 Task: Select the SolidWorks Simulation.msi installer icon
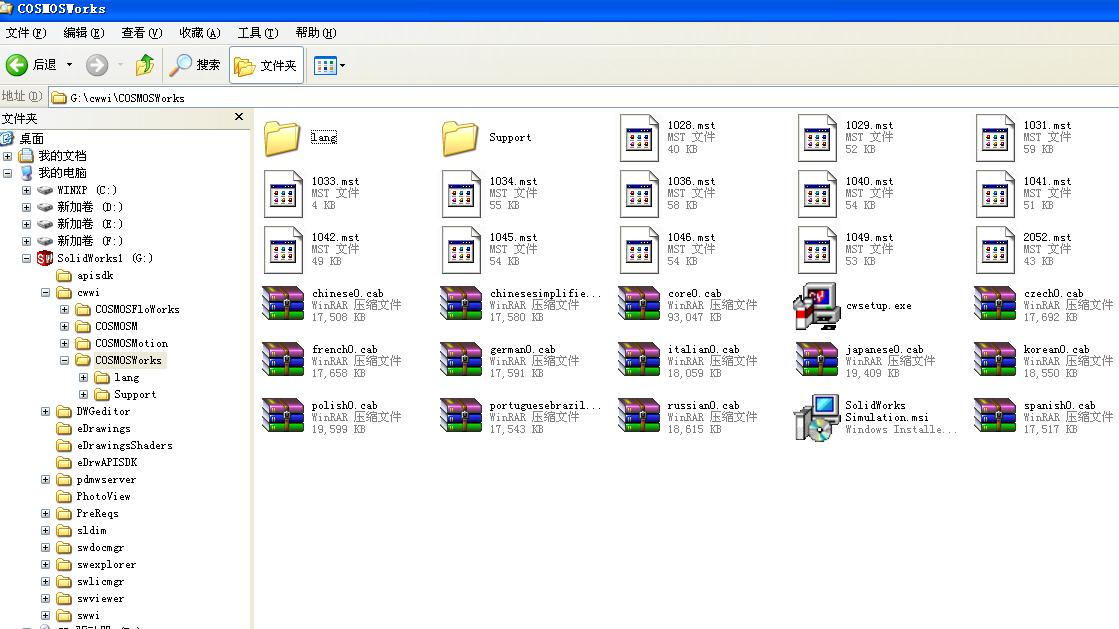pyautogui.click(x=816, y=418)
